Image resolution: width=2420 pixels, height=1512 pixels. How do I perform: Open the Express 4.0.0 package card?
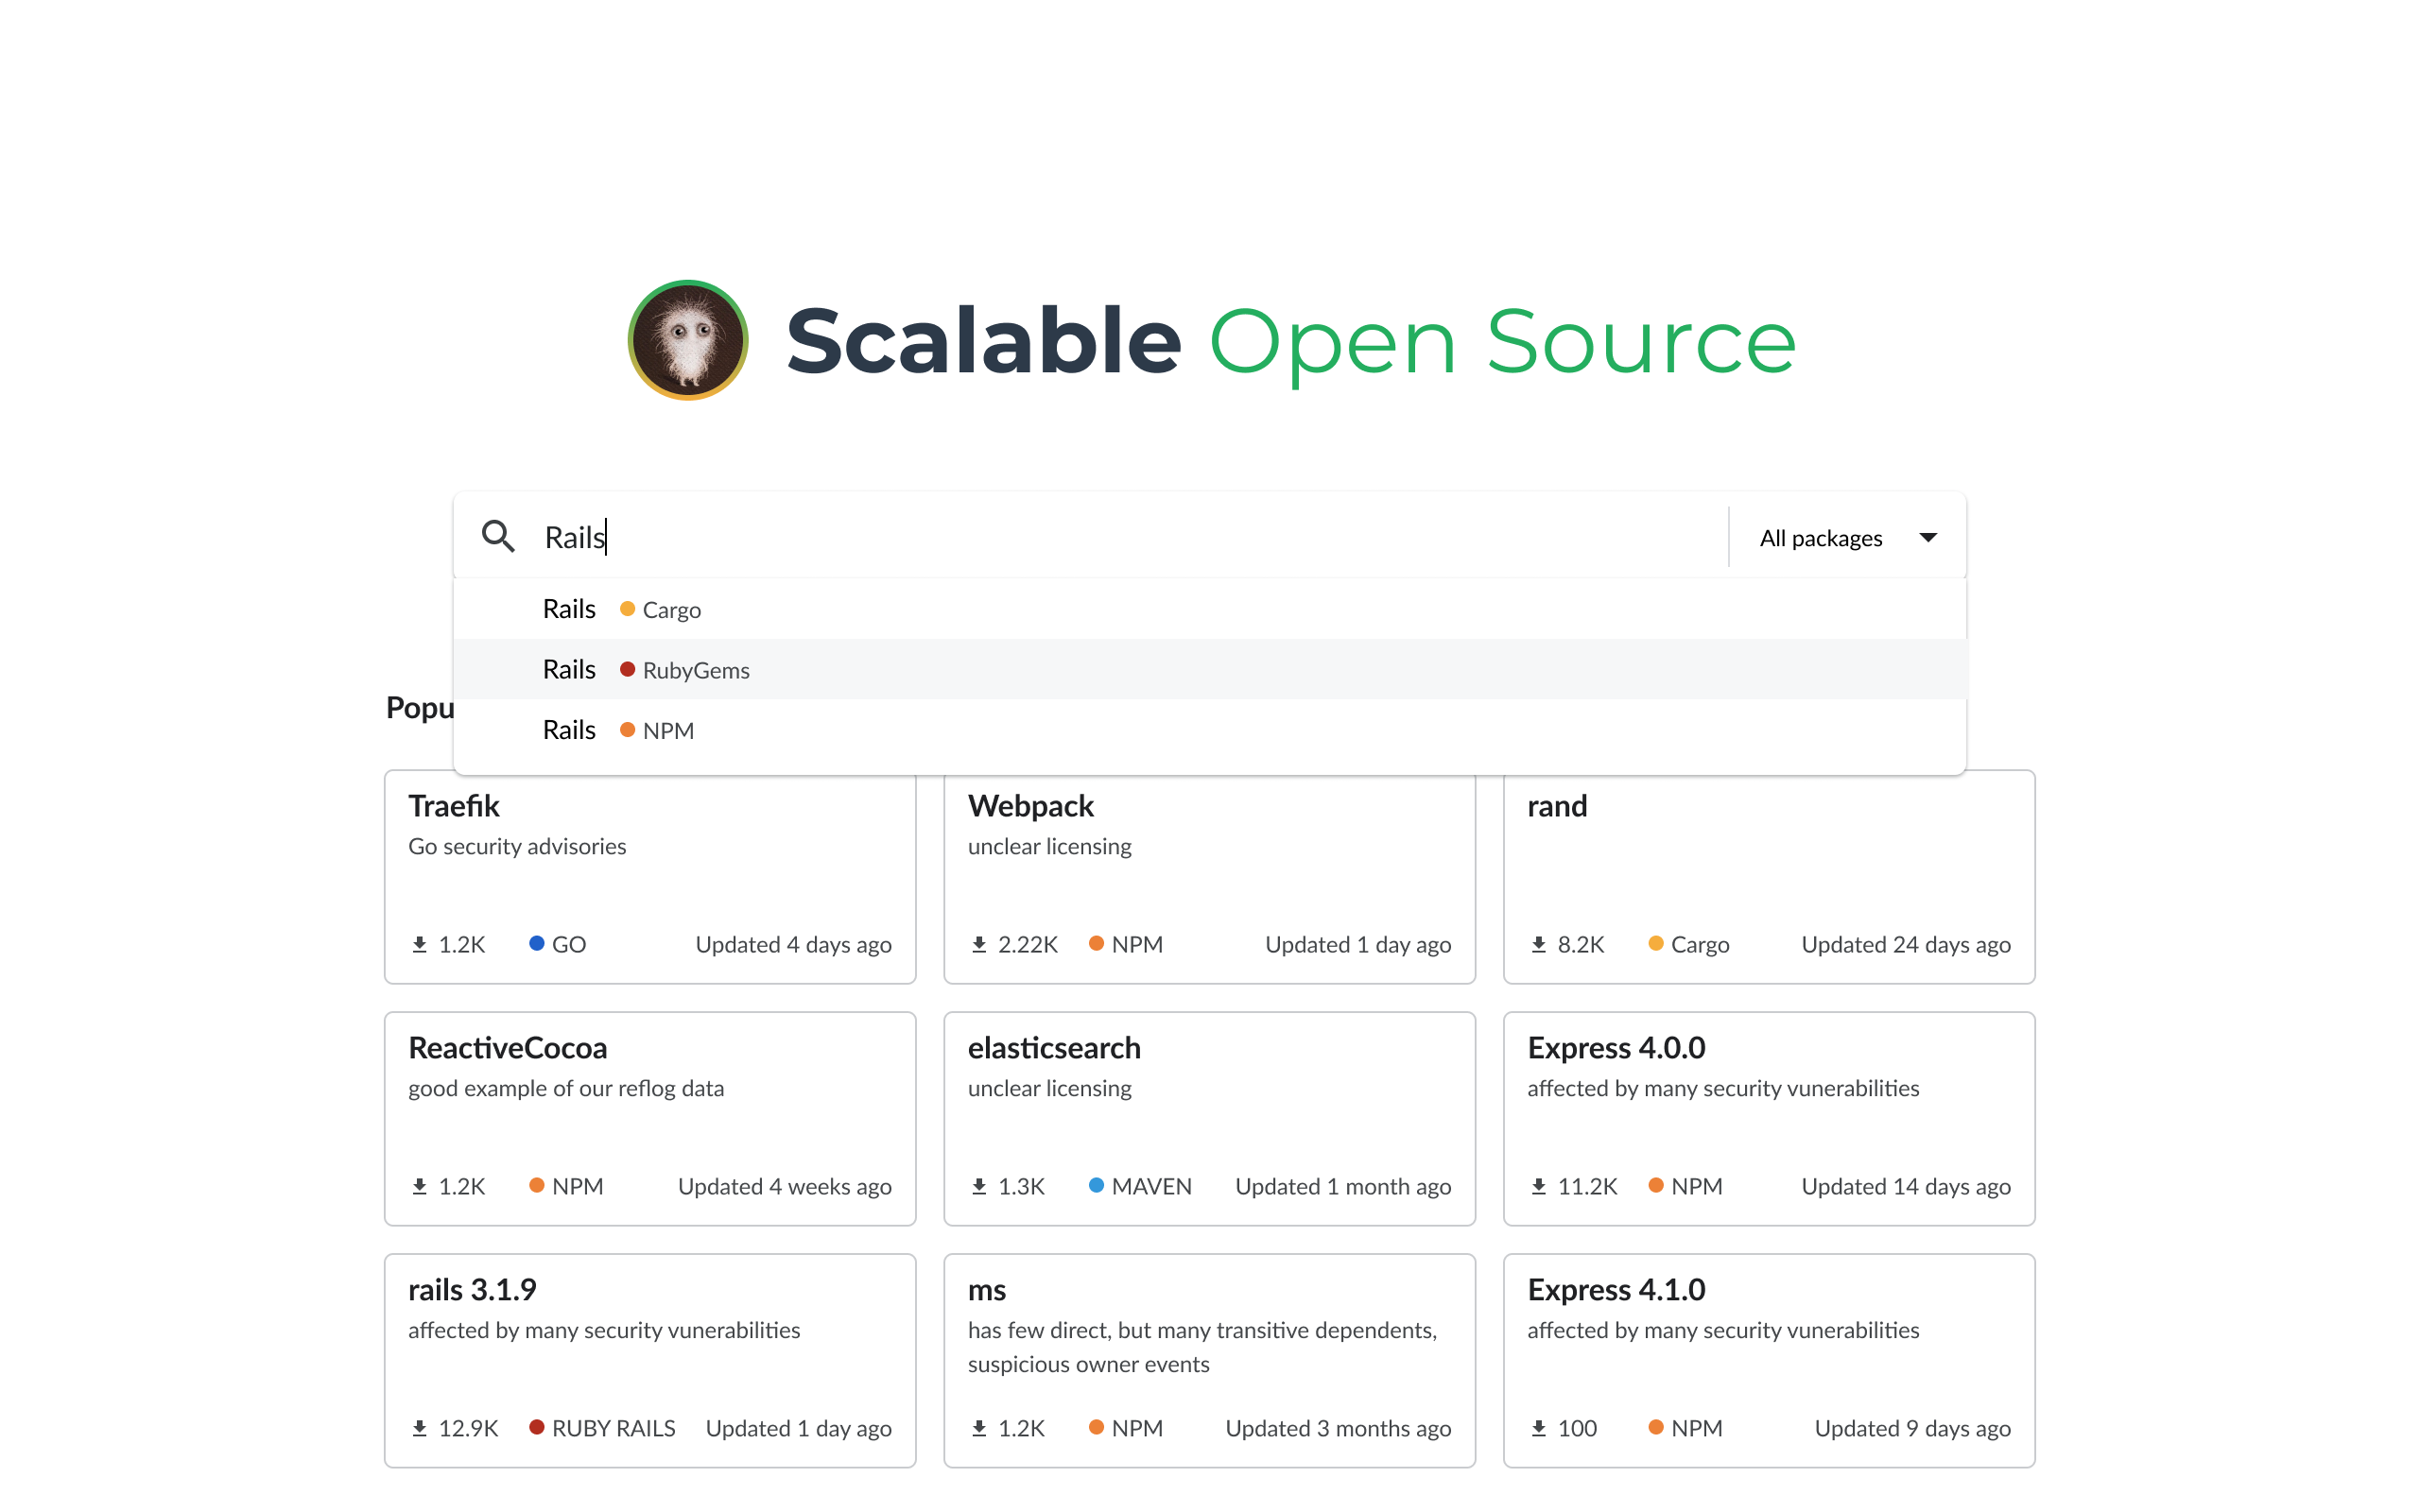click(1768, 1118)
